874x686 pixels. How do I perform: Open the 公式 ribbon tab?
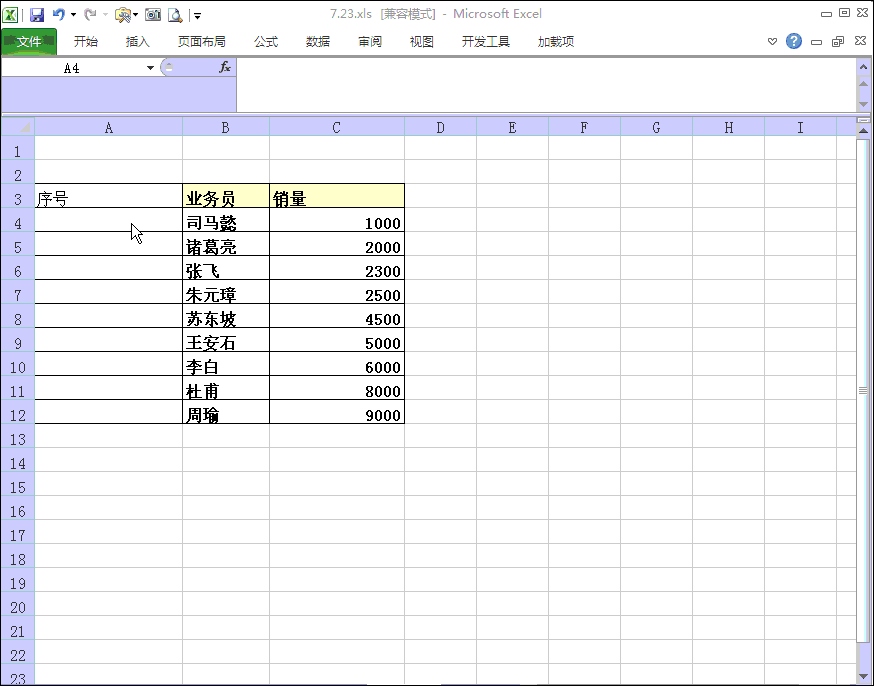(x=266, y=42)
